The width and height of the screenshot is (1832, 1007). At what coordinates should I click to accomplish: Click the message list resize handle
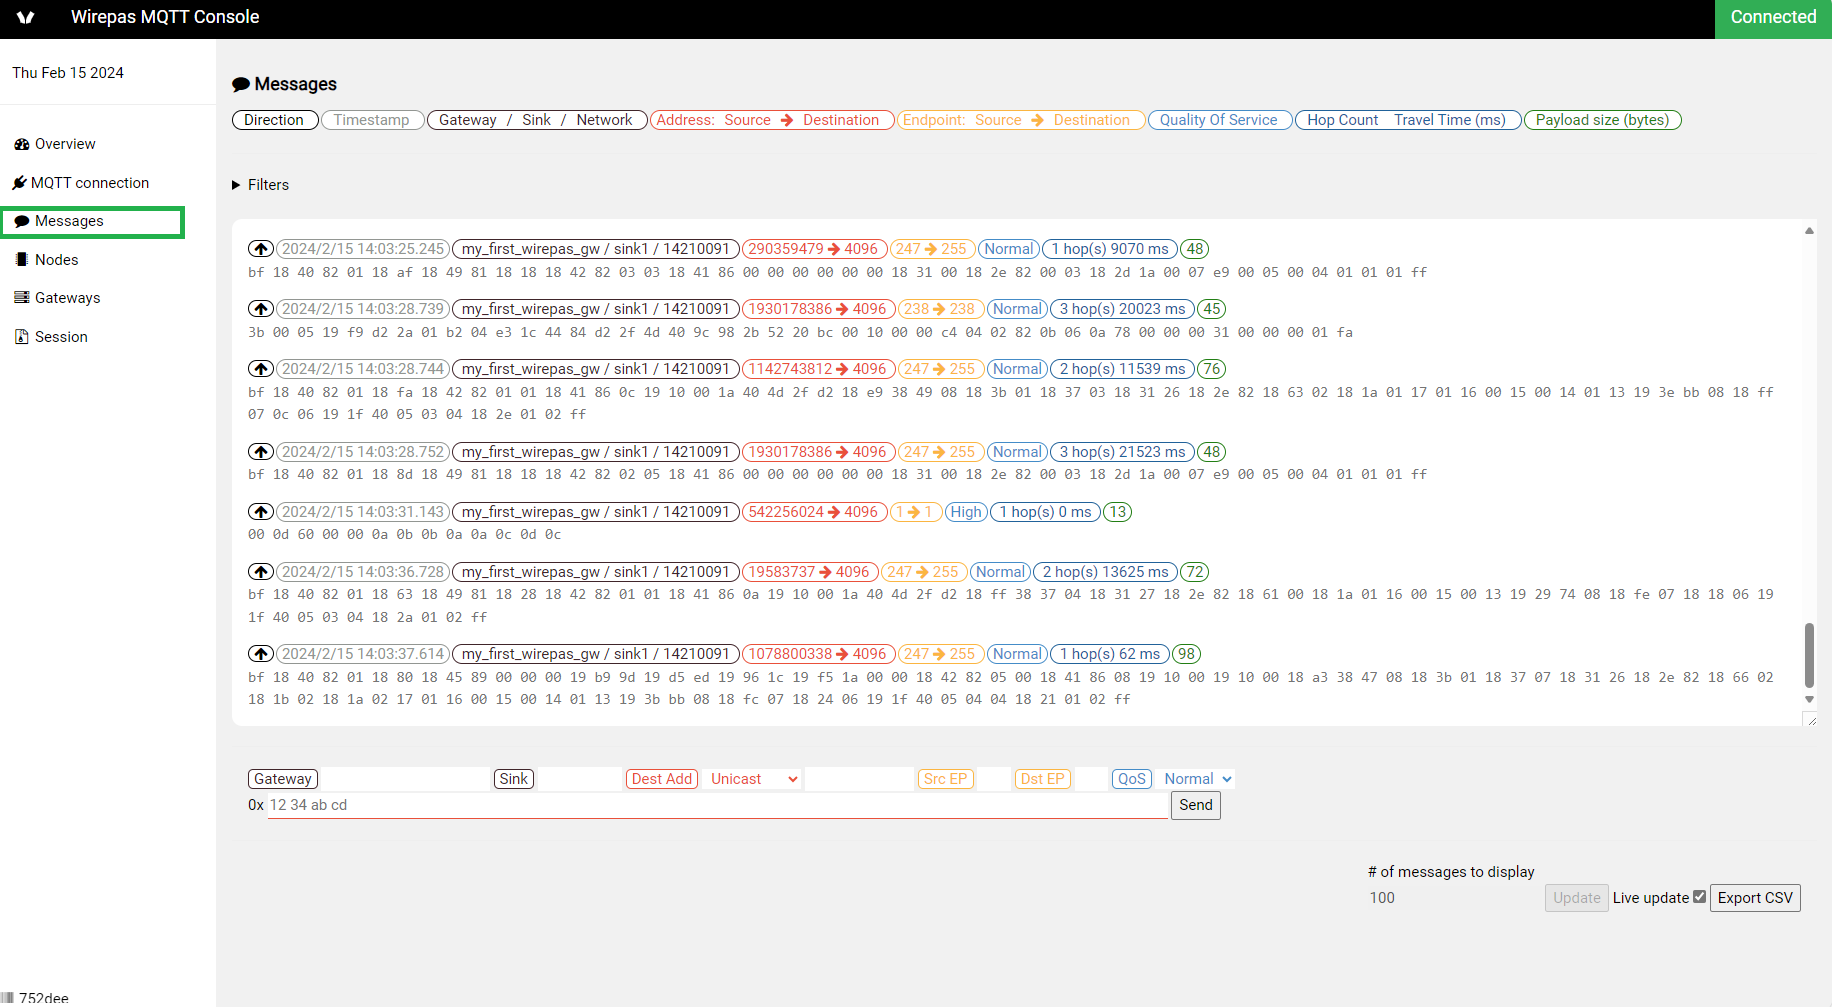(1810, 719)
